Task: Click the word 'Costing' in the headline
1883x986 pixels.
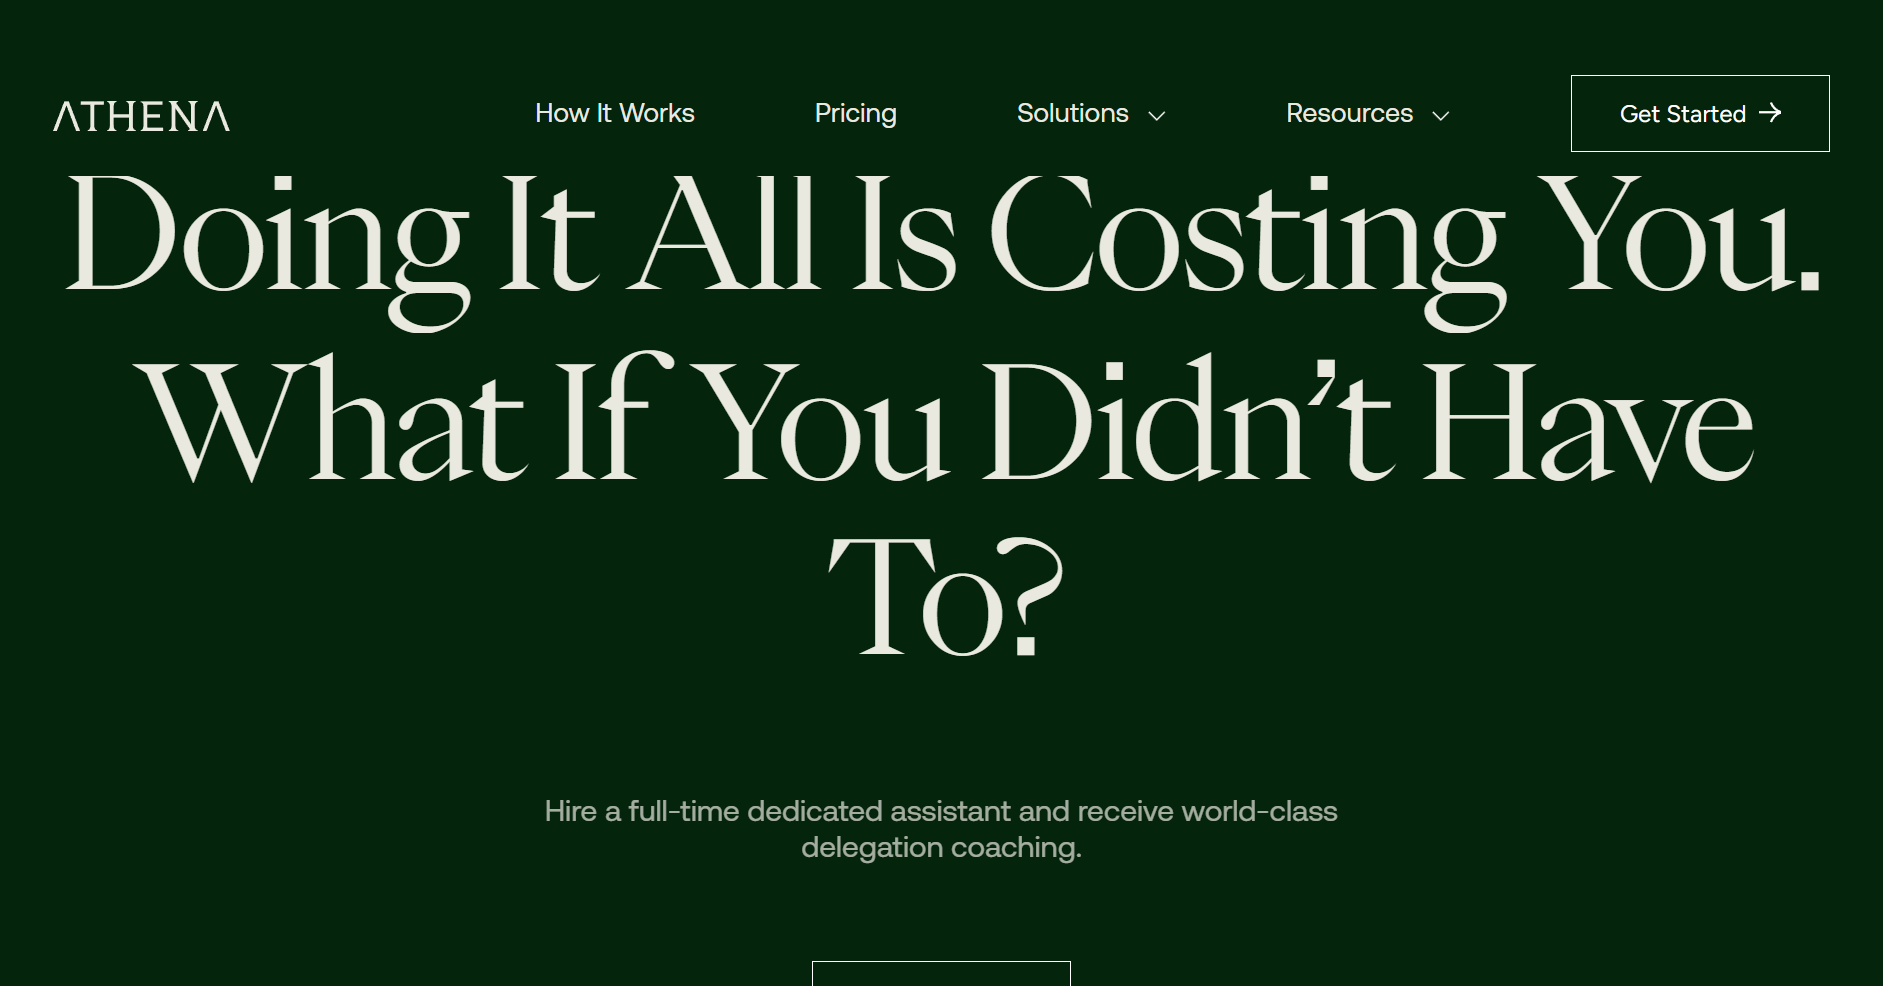Action: pos(1248,250)
